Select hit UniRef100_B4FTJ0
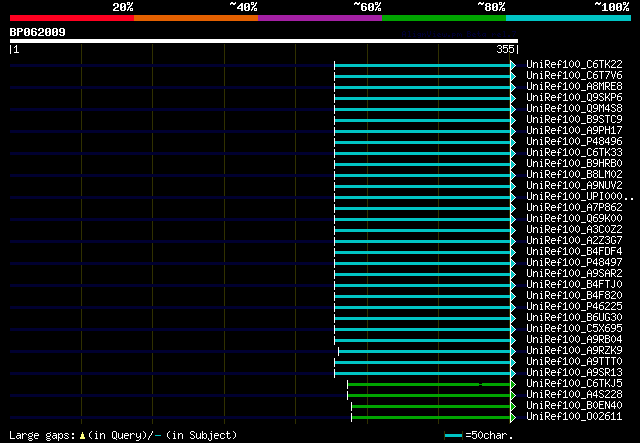This screenshot has width=640, height=443. (x=574, y=285)
